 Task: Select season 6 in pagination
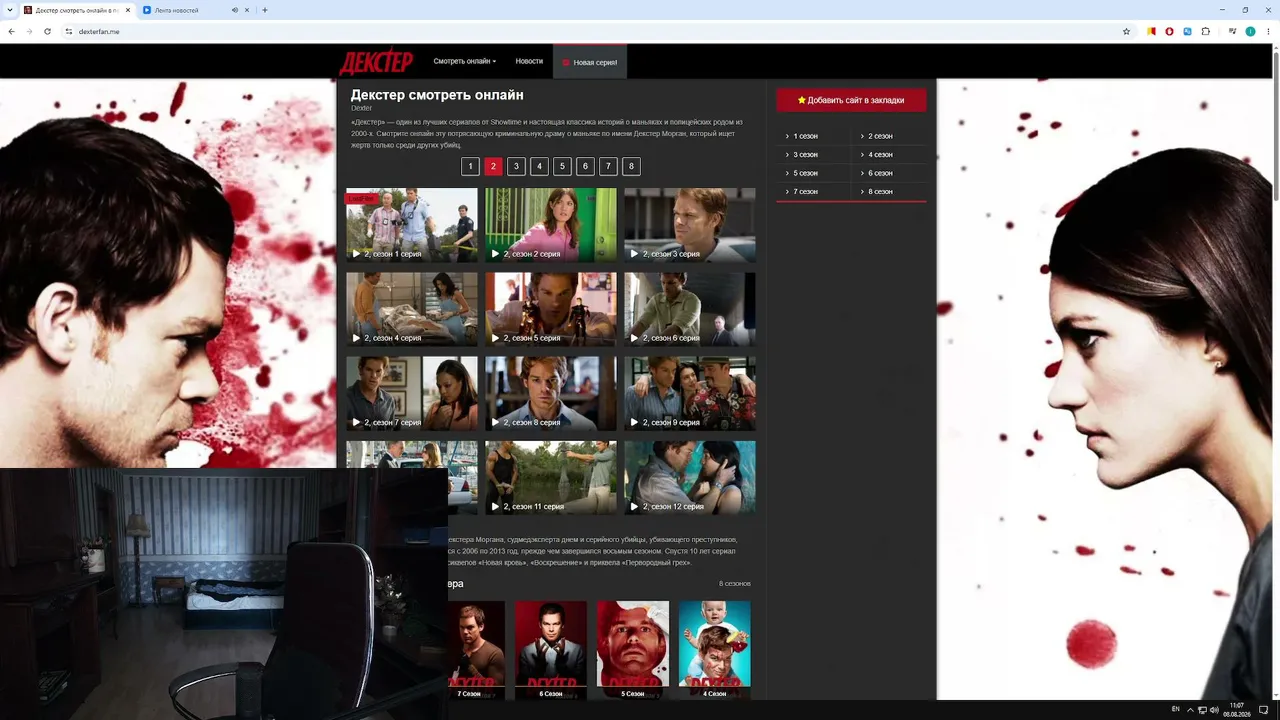585,166
